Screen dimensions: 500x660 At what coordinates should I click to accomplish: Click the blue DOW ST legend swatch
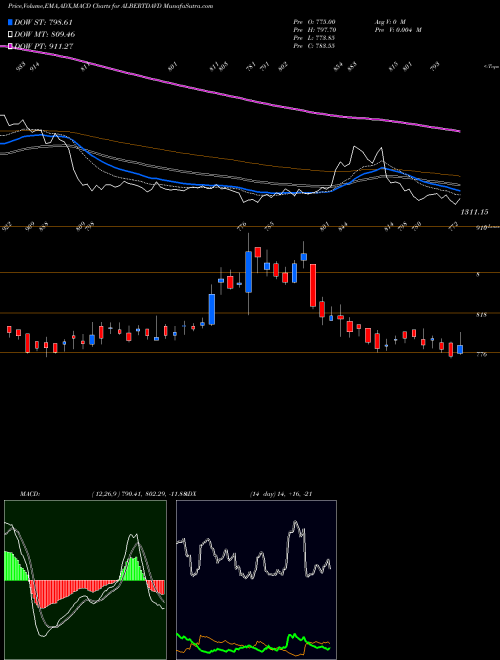[x=10, y=22]
